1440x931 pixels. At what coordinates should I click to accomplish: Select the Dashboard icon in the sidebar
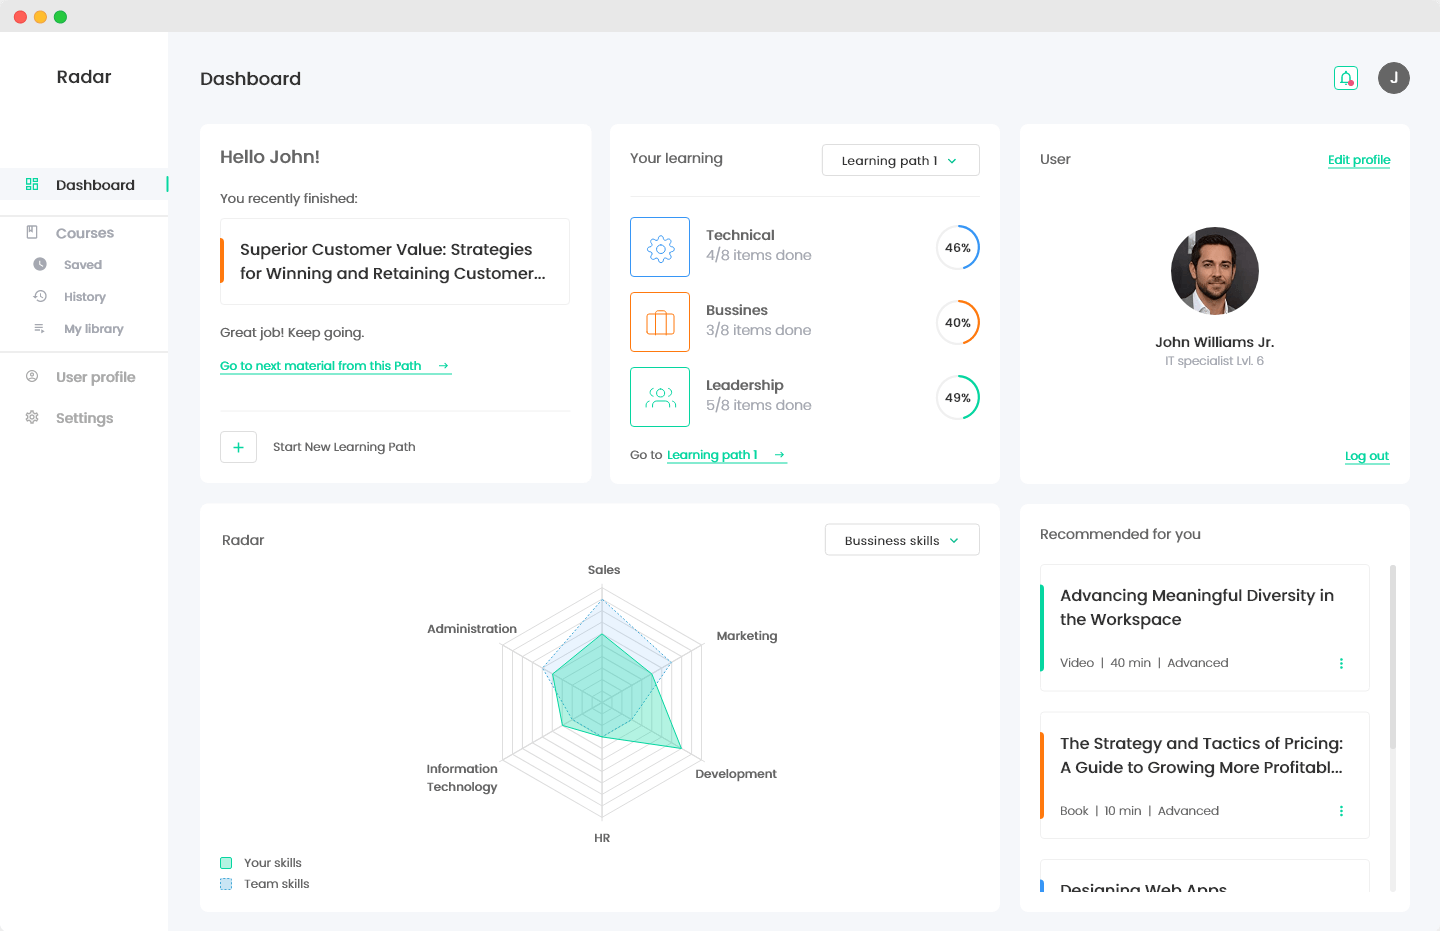point(34,184)
